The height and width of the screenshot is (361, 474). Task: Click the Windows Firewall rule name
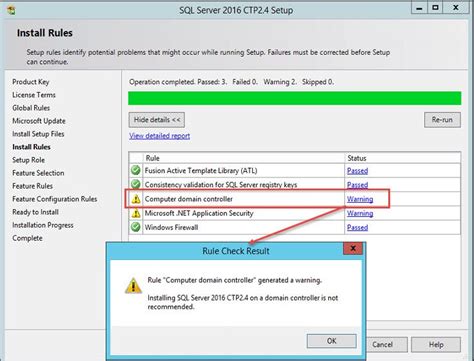point(171,227)
